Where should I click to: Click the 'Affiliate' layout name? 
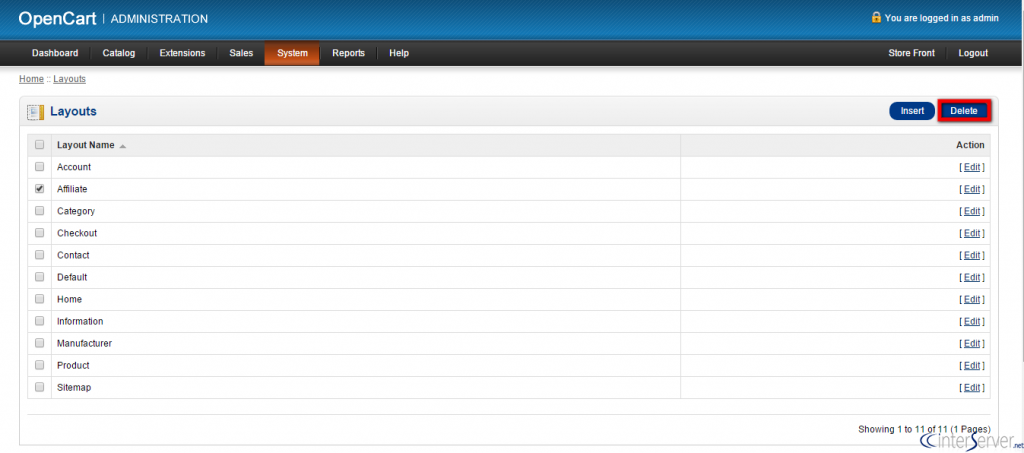pos(72,189)
